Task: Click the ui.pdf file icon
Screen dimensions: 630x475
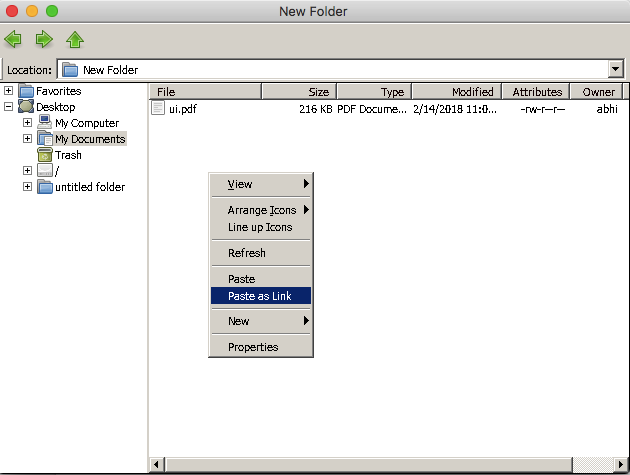Action: (x=158, y=108)
